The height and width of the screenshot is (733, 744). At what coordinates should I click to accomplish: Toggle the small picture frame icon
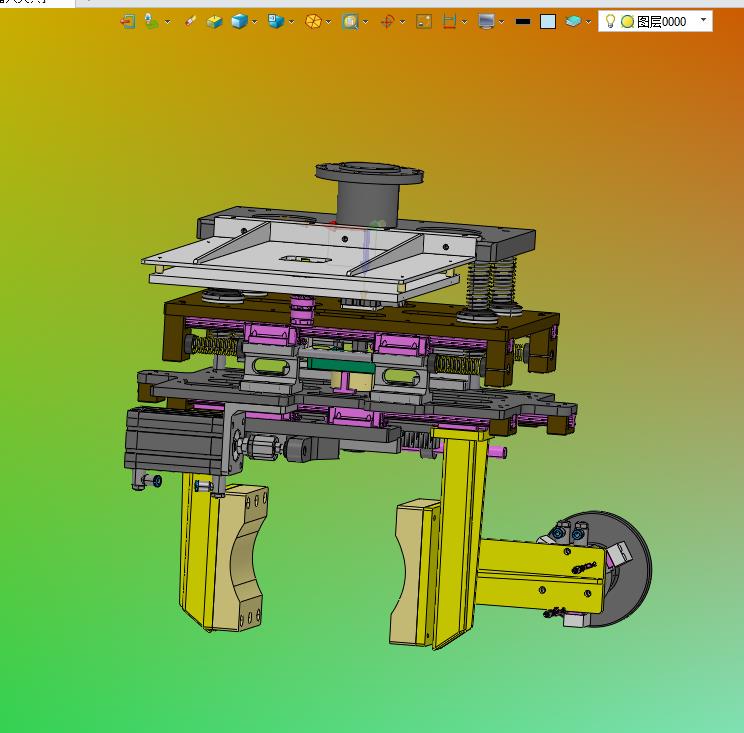pyautogui.click(x=423, y=21)
